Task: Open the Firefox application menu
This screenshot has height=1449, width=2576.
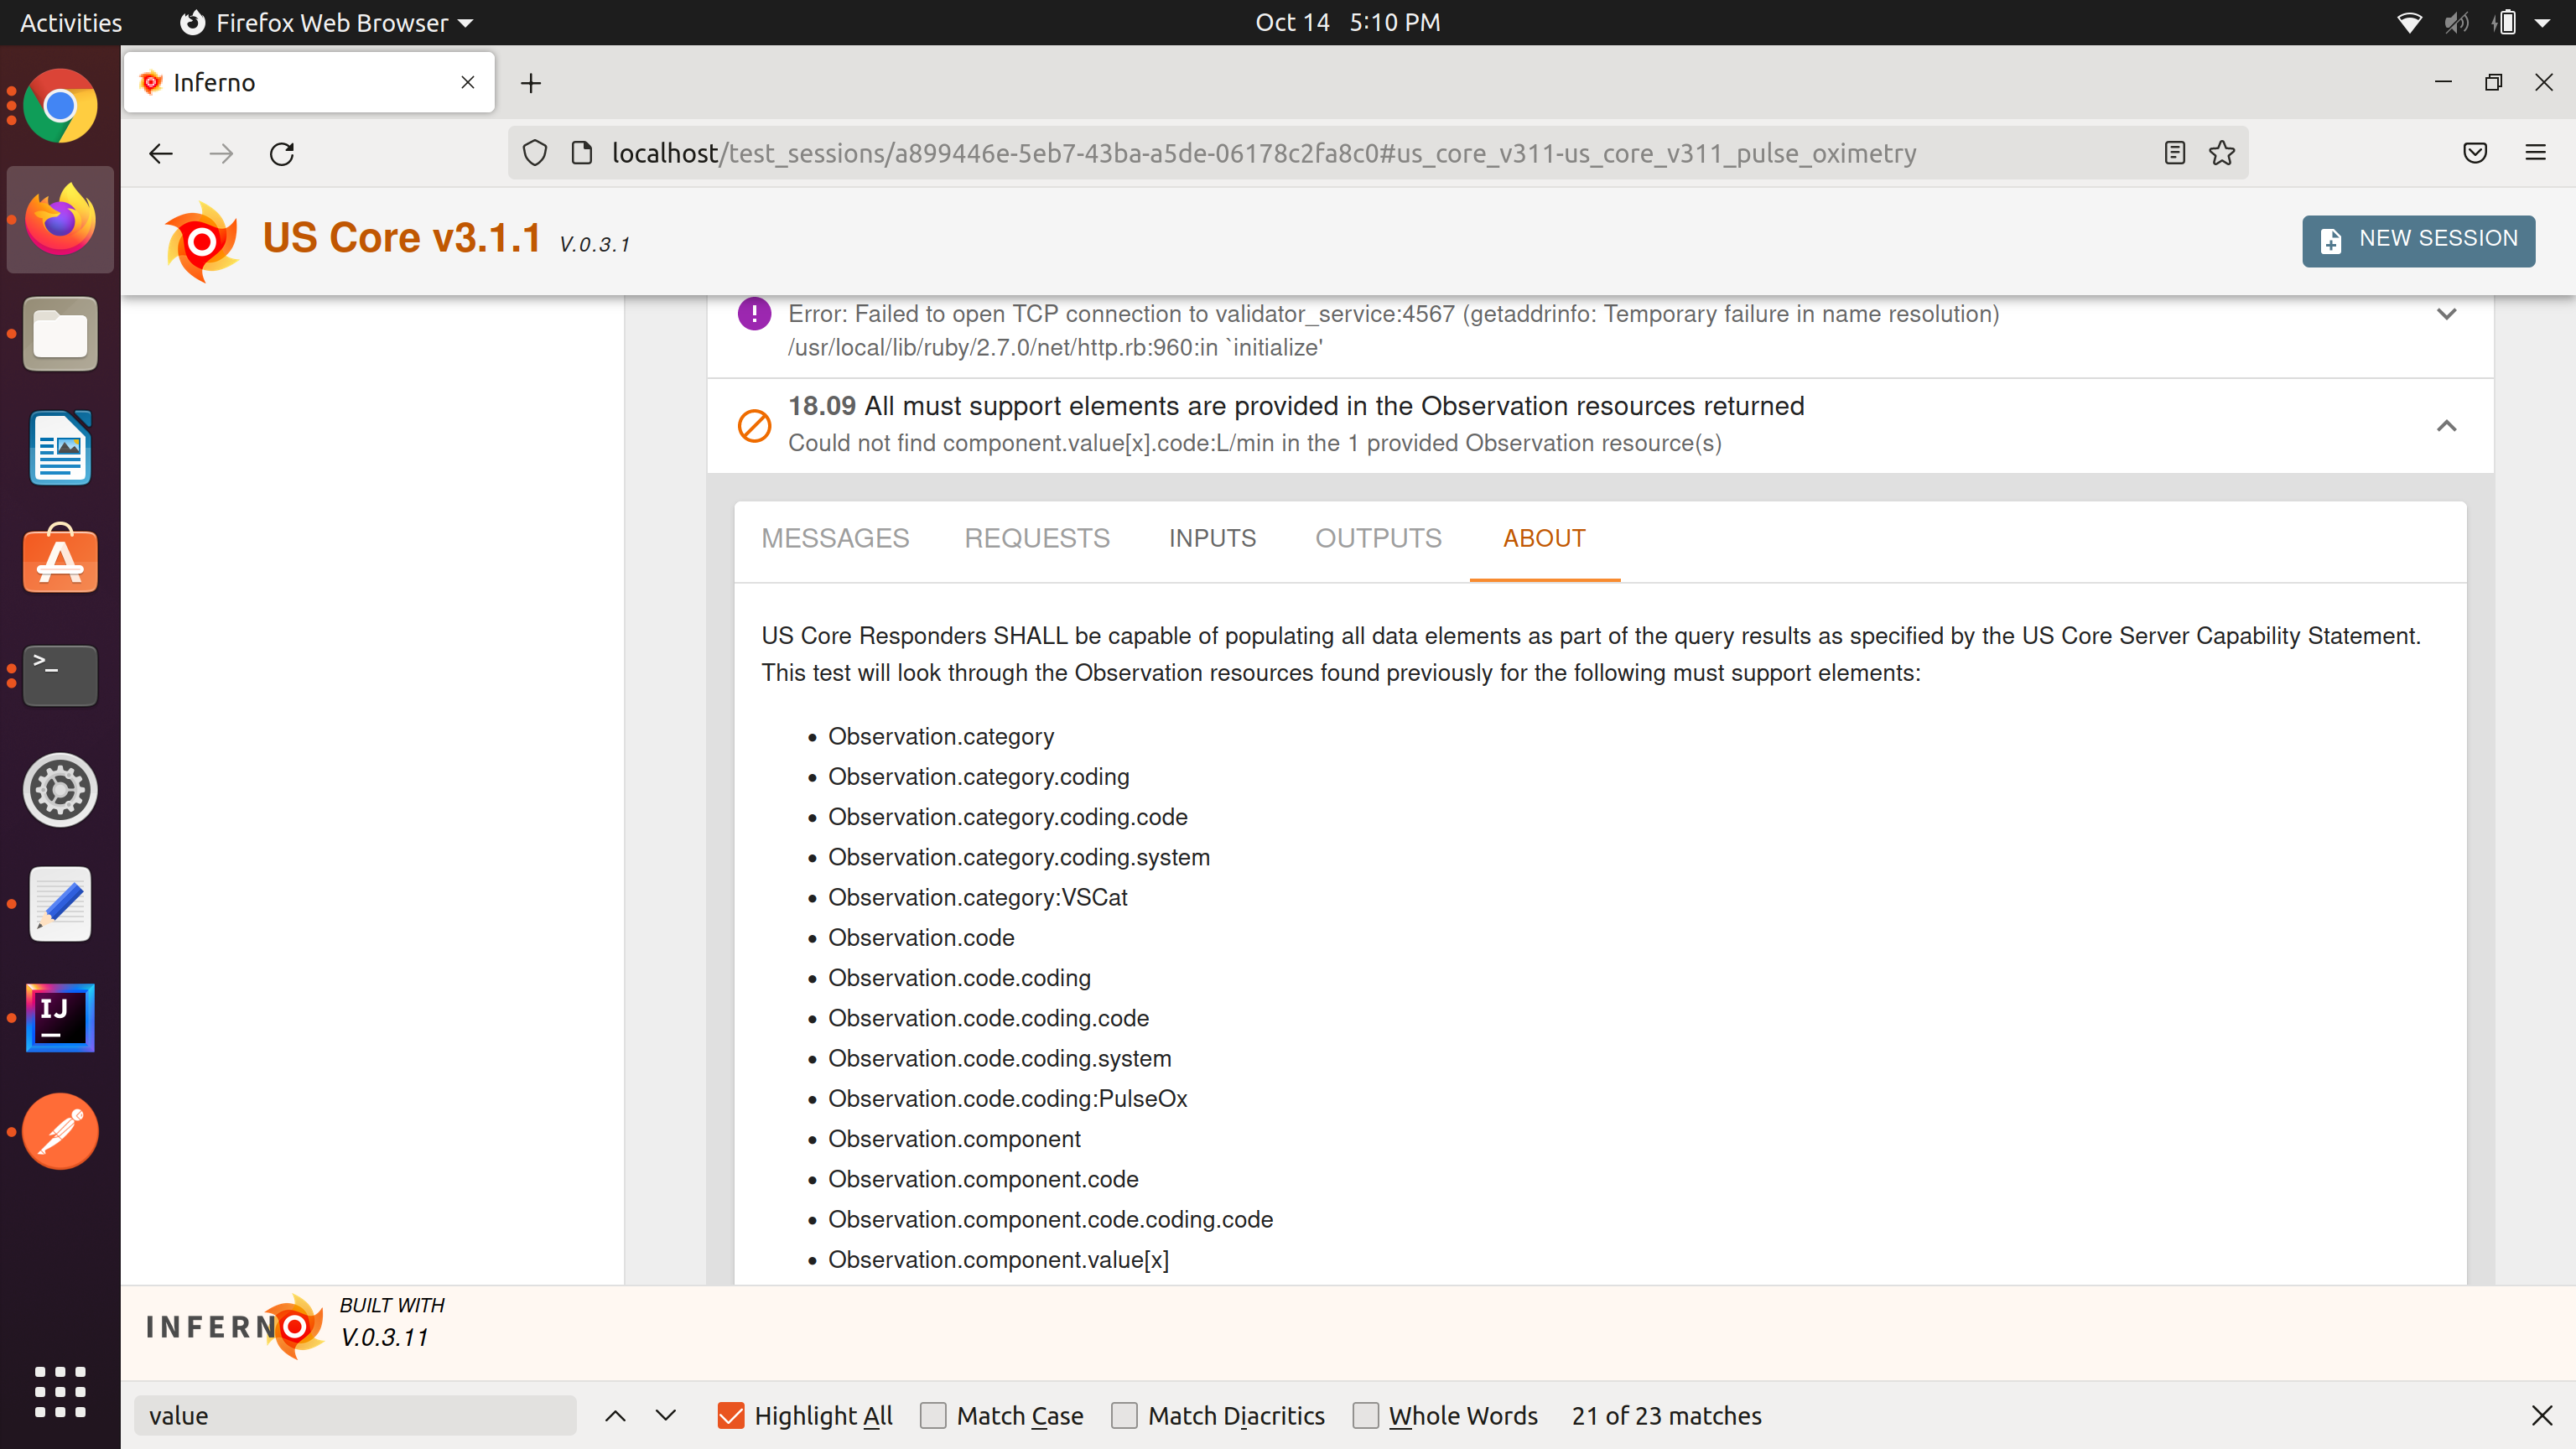Action: point(2536,153)
